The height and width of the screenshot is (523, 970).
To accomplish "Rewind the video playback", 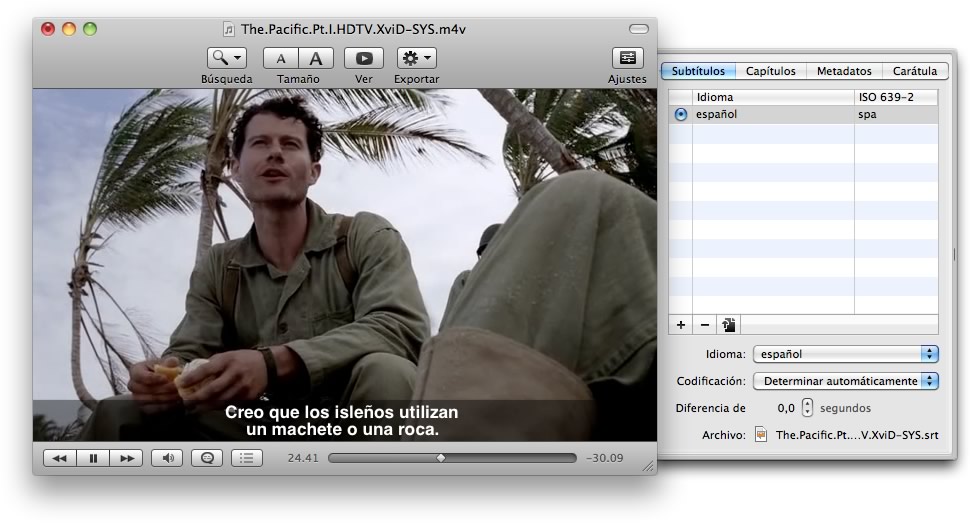I will 59,458.
